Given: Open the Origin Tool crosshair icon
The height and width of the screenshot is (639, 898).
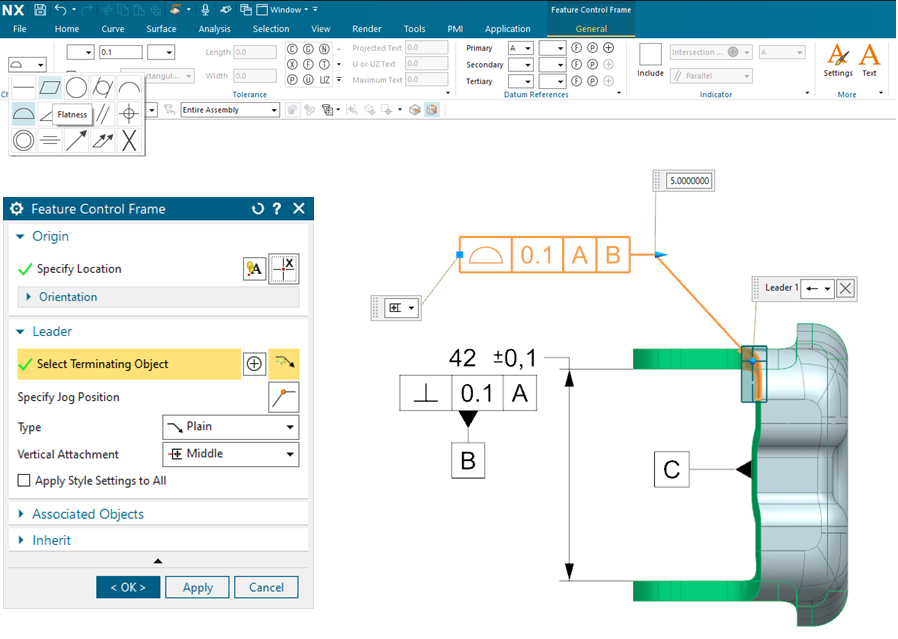Looking at the screenshot, I should [x=284, y=269].
